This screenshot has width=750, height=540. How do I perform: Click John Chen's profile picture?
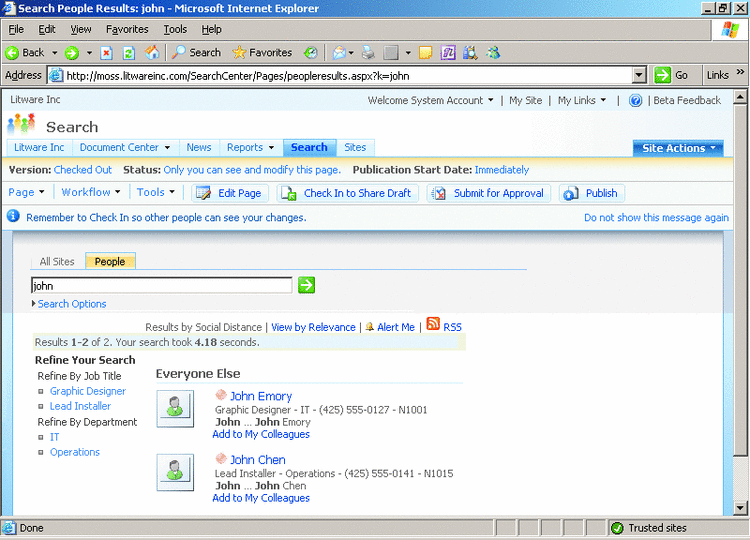click(175, 473)
